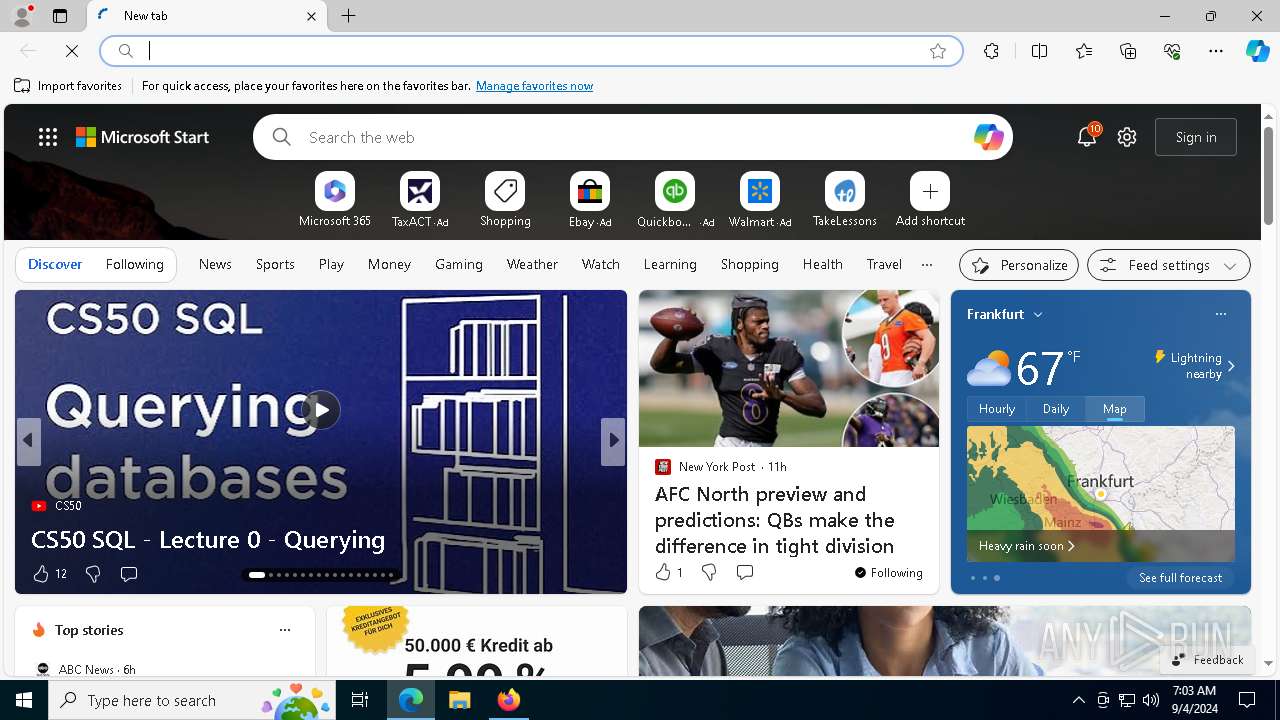Open page settings gear
Viewport: 1280px width, 720px height.
coord(1127,137)
